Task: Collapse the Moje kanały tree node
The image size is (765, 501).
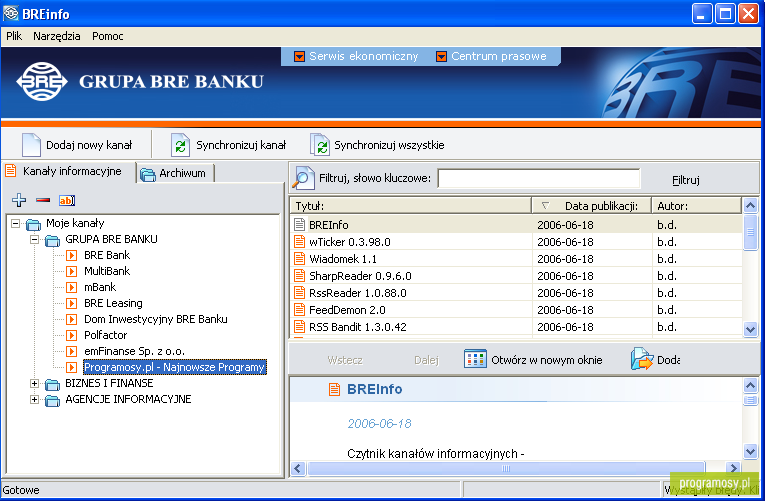Action: pyautogui.click(x=16, y=223)
